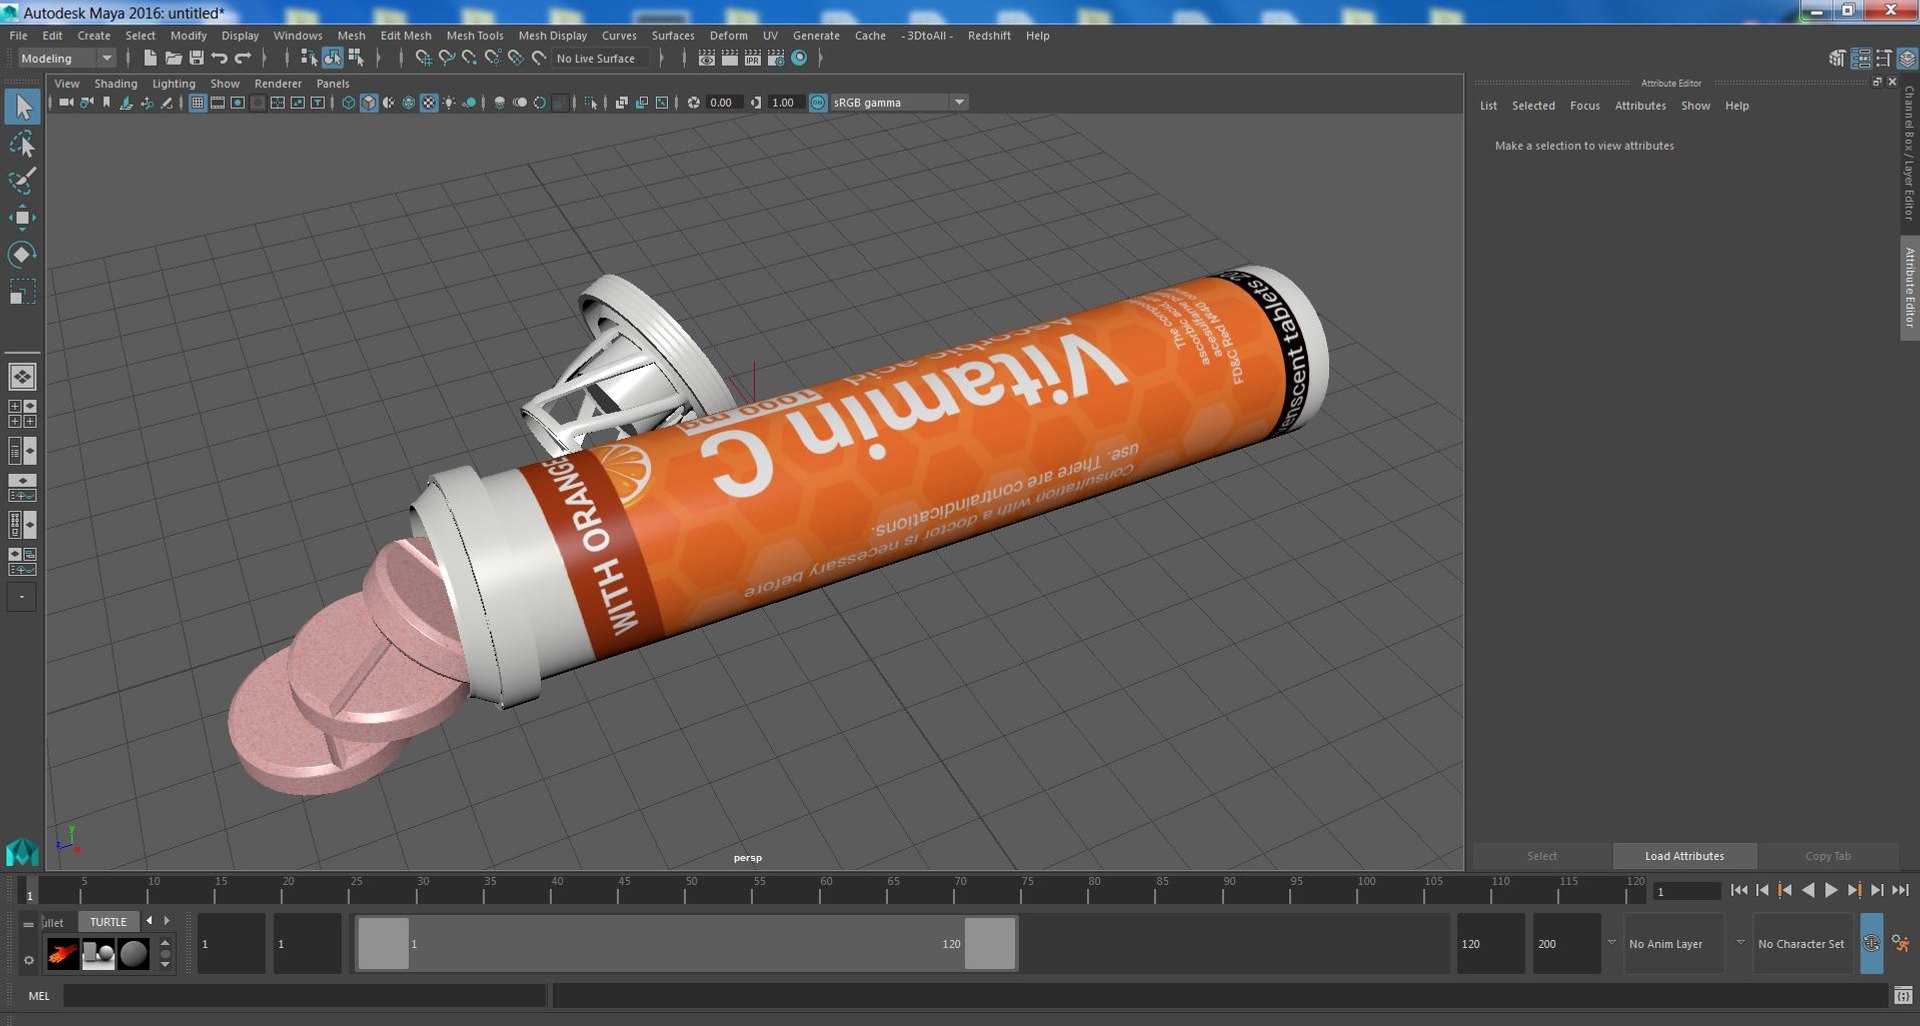Pick the Paint Selection tool
The height and width of the screenshot is (1026, 1920).
pyautogui.click(x=22, y=181)
